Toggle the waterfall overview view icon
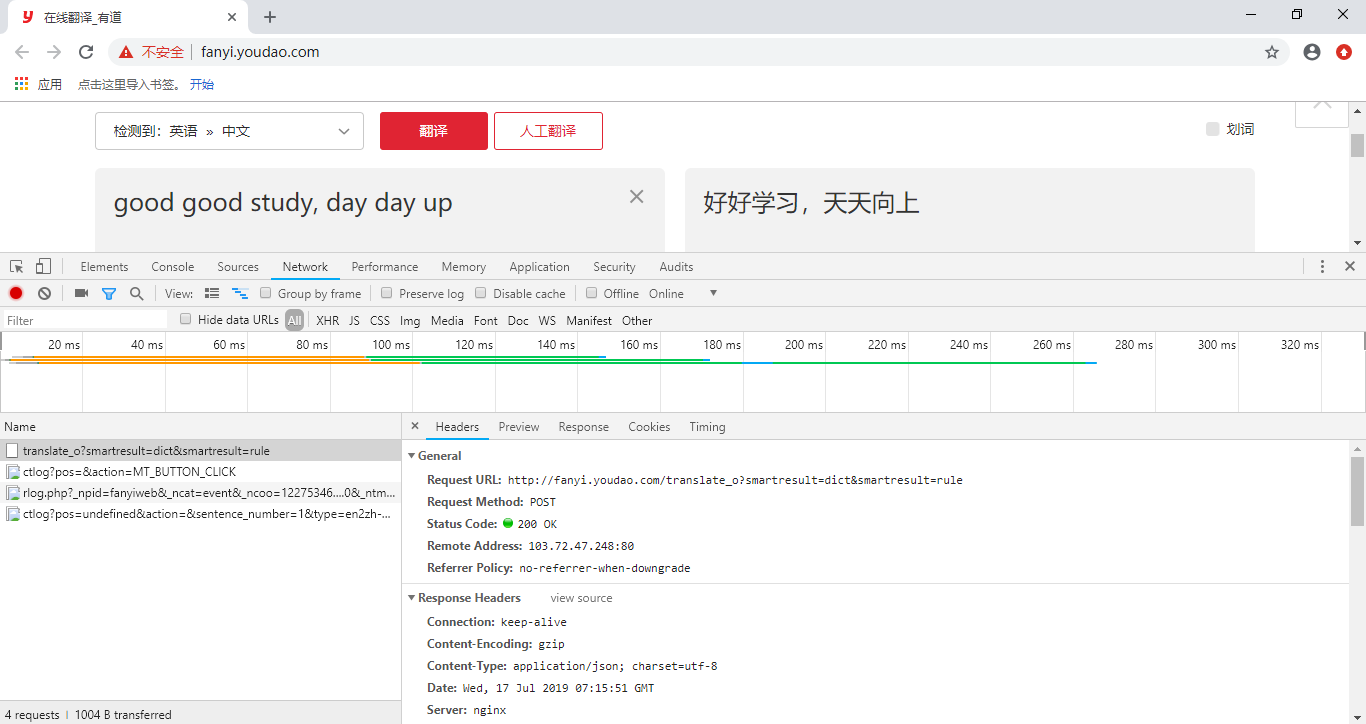 pos(240,293)
